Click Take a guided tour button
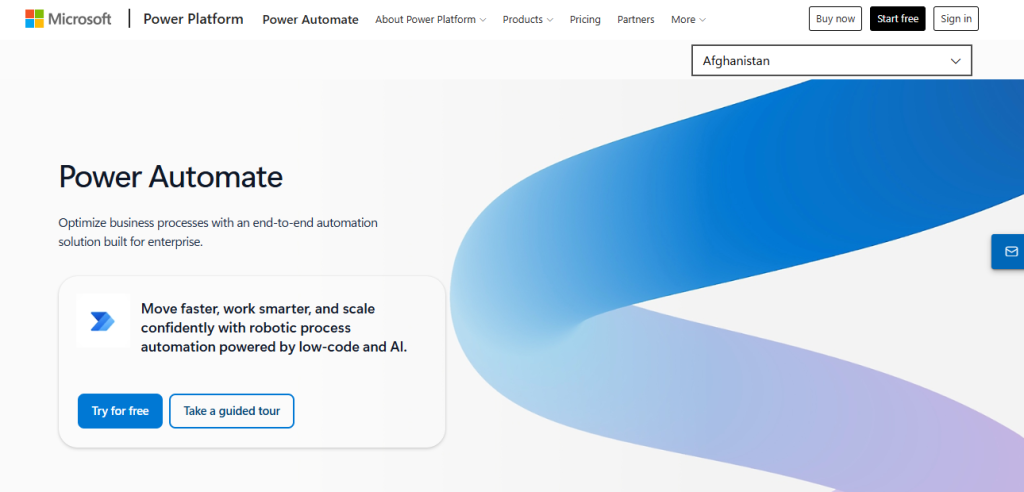 click(x=232, y=411)
